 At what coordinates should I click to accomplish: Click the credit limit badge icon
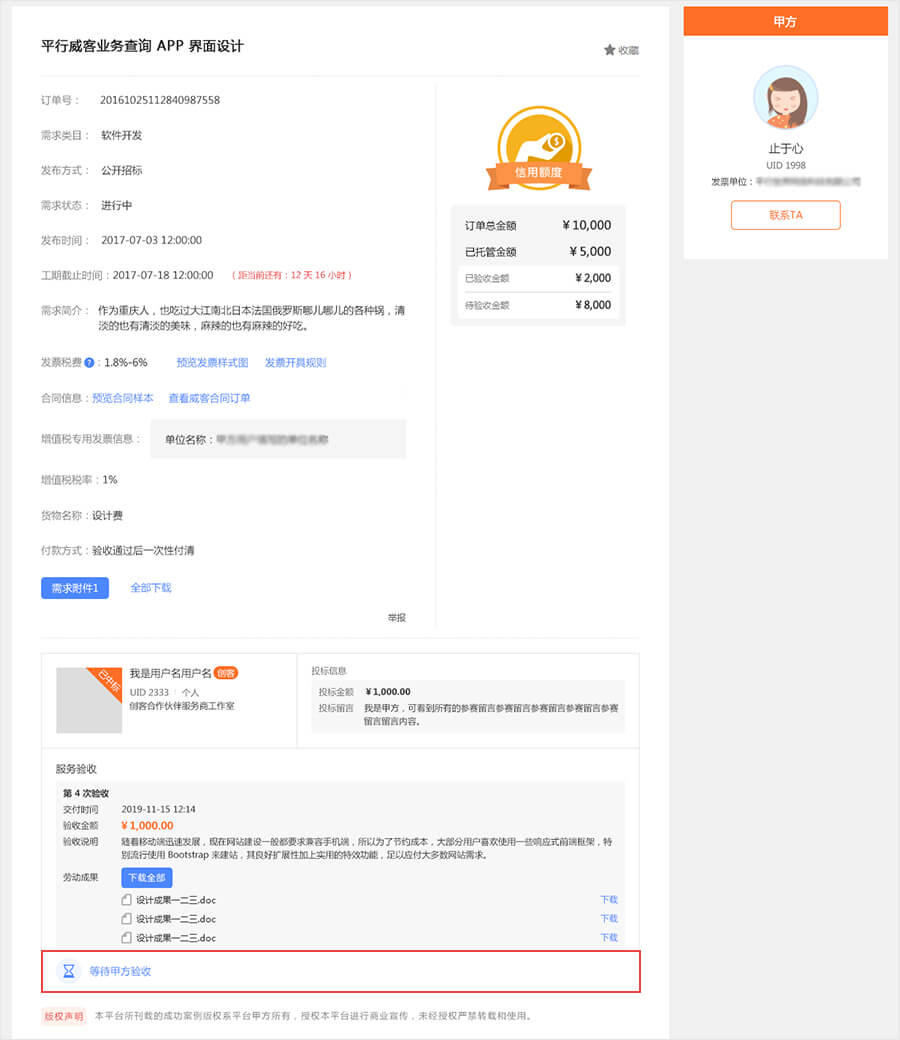538,149
